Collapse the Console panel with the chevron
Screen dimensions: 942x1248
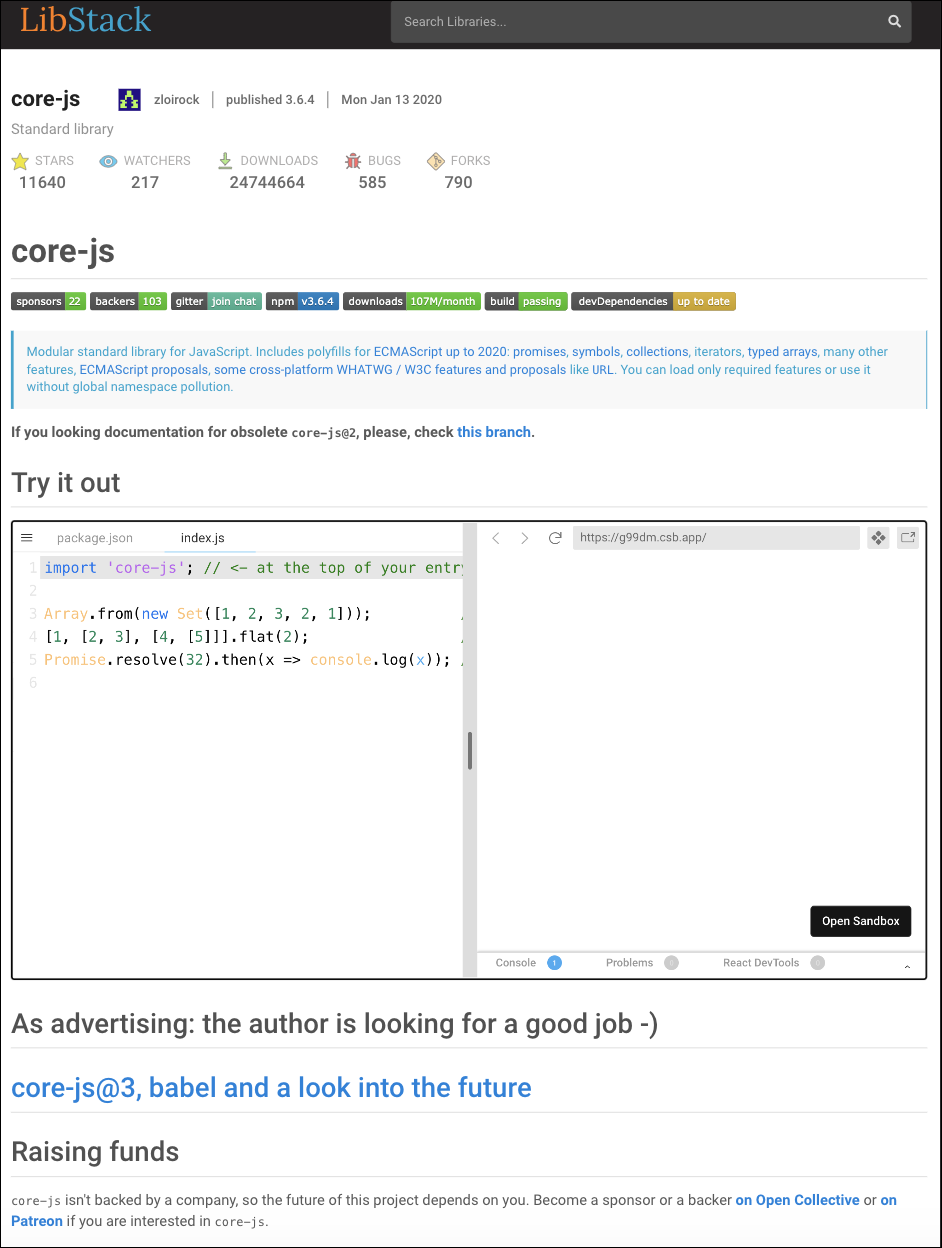[x=907, y=966]
